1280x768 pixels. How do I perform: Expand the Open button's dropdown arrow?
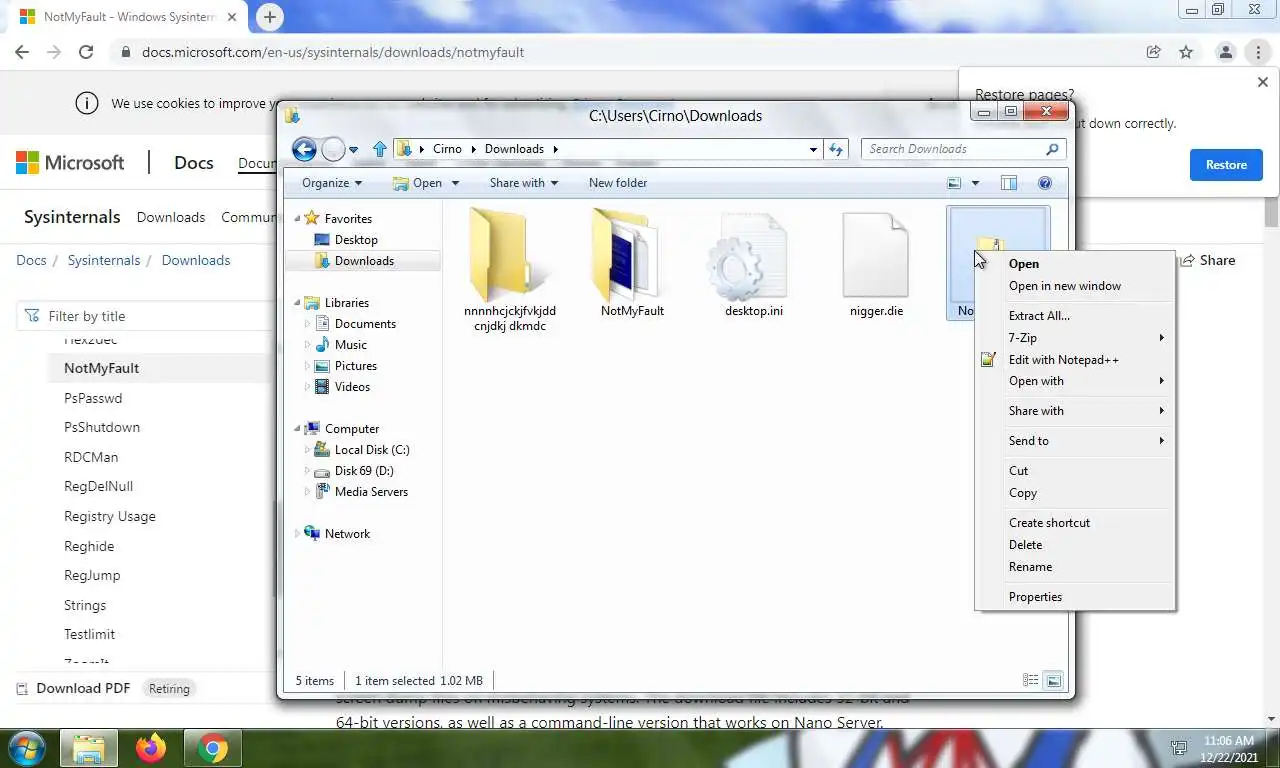click(x=455, y=183)
